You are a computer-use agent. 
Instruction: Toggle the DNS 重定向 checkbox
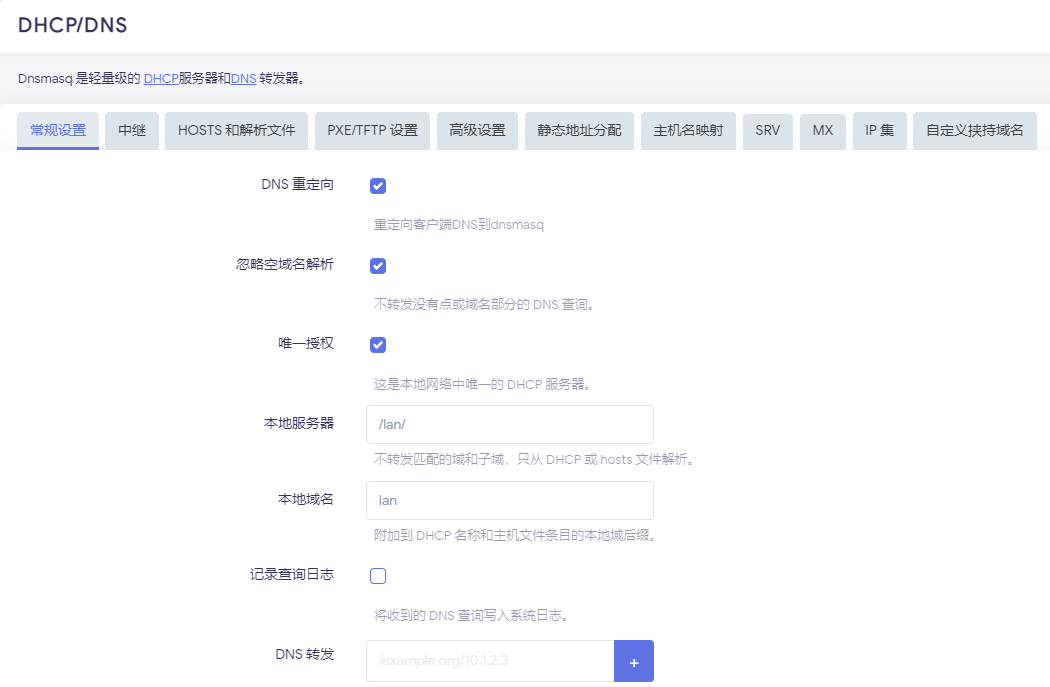point(378,186)
